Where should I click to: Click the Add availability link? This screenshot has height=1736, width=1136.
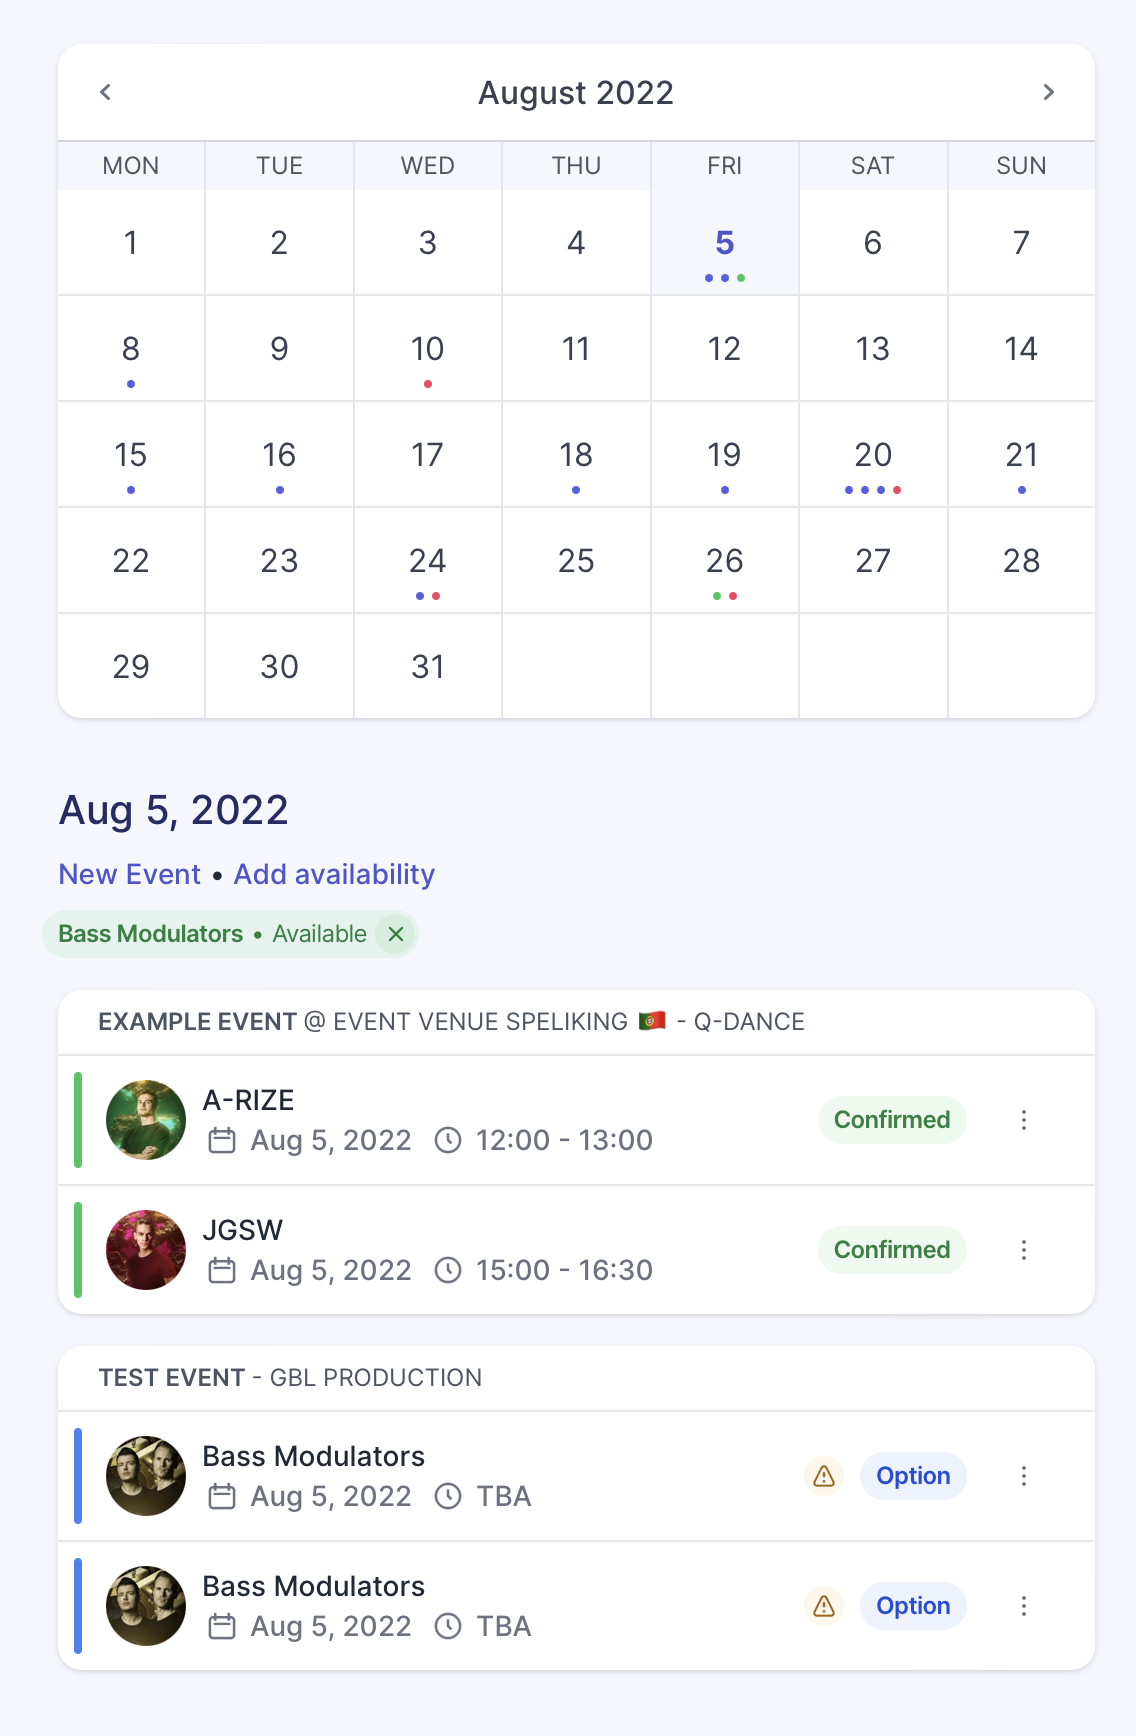point(333,874)
